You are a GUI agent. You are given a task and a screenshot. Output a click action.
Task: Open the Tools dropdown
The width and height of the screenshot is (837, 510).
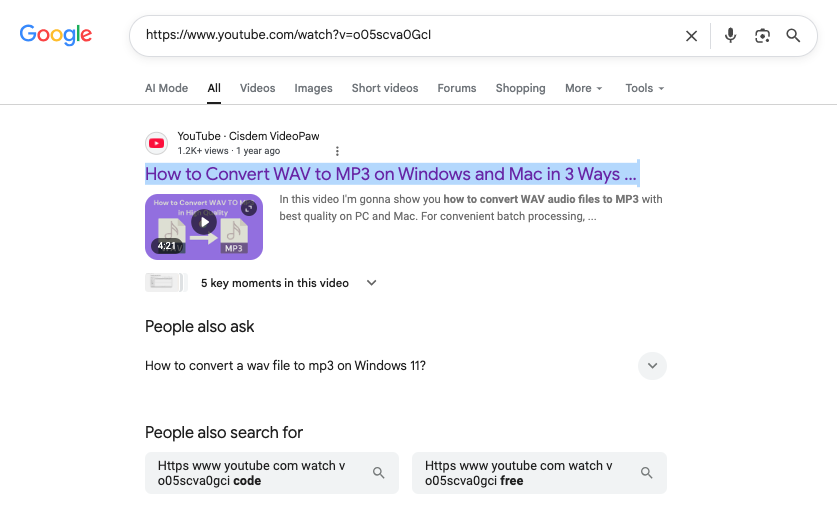click(x=645, y=88)
